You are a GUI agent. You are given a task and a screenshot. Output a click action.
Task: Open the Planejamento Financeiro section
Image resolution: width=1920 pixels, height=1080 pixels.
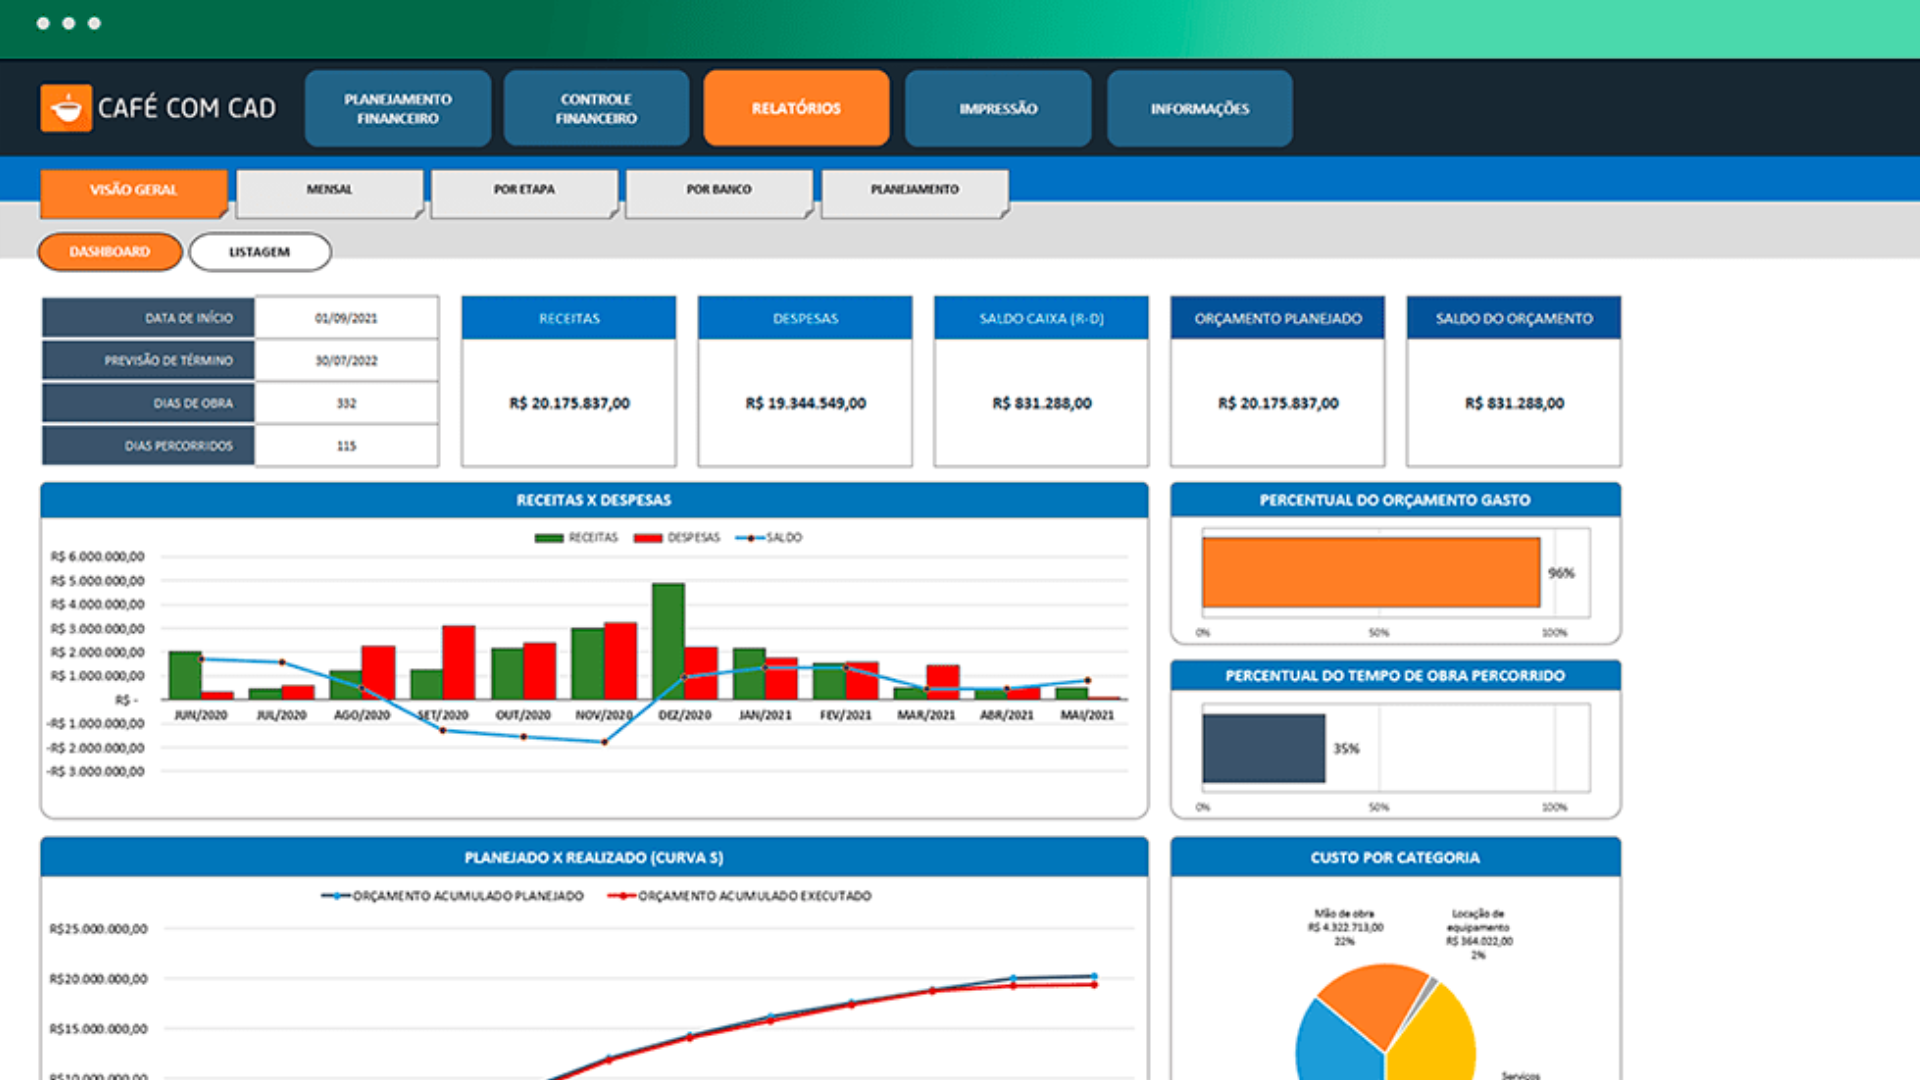pos(398,108)
